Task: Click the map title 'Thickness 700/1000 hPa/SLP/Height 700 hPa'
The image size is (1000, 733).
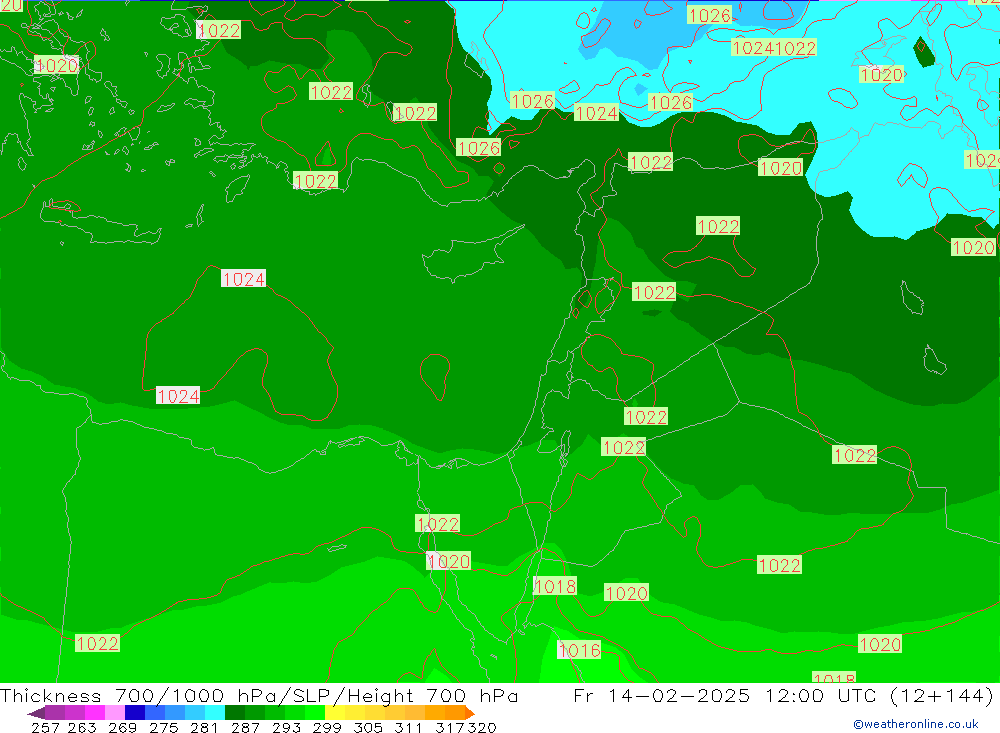Action: tap(259, 695)
